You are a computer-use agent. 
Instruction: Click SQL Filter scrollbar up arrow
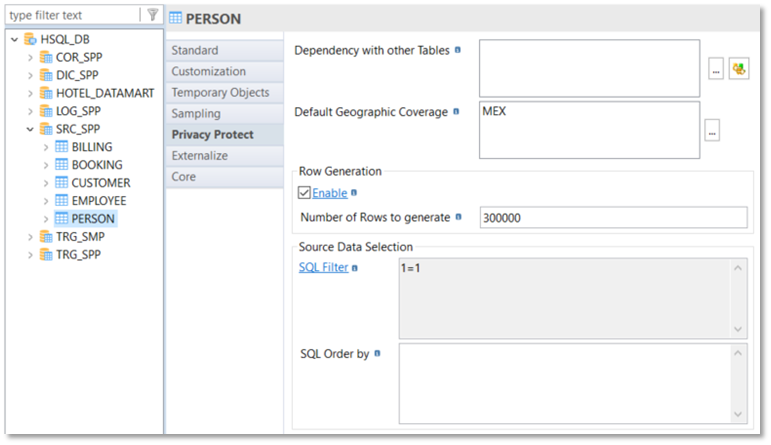click(738, 268)
